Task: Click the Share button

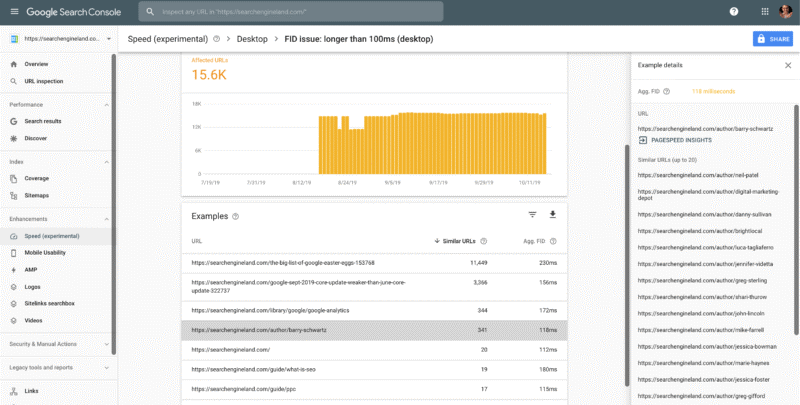Action: pos(773,39)
